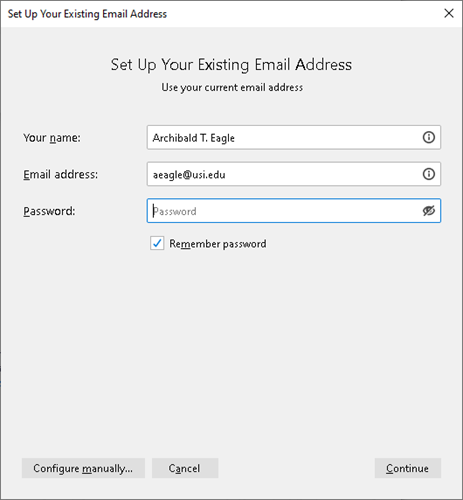Toggle password visibility with the crossed-eye icon
The height and width of the screenshot is (500, 463).
(x=429, y=211)
